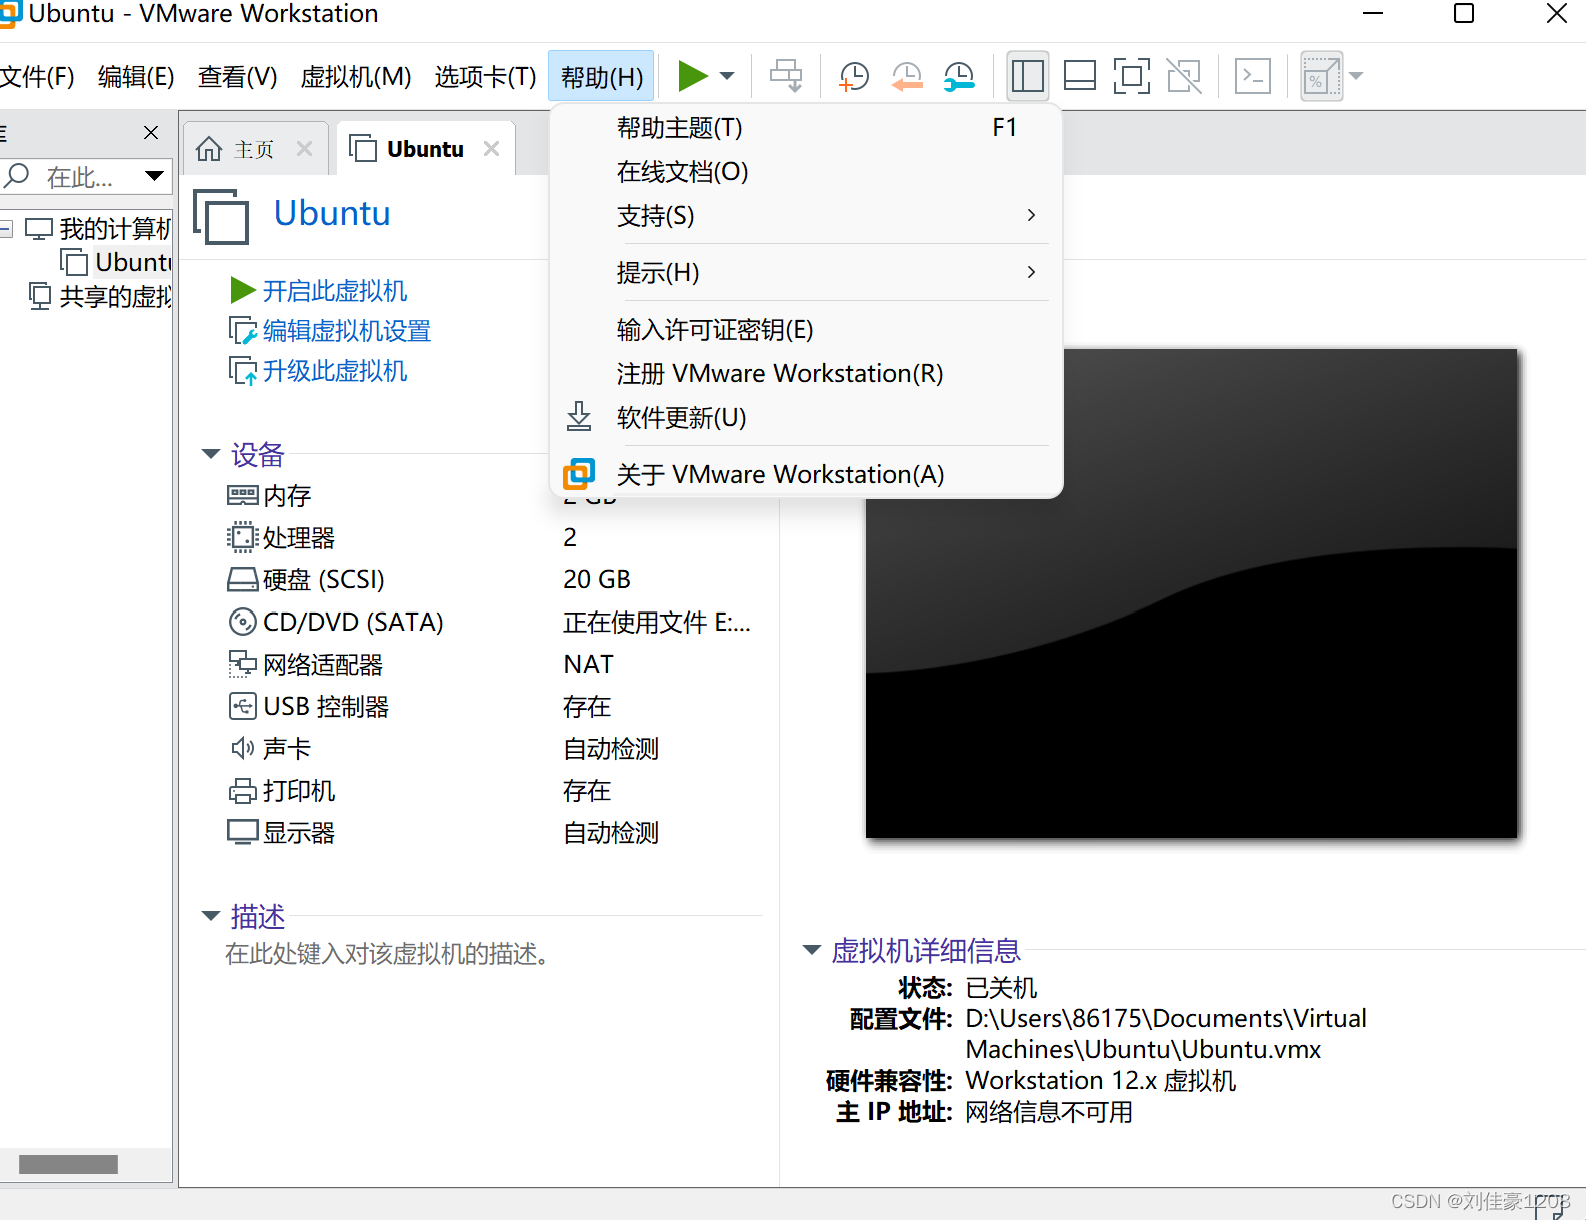
Task: Click the send Ctrl+Alt+Del toolbar icon
Action: point(786,76)
